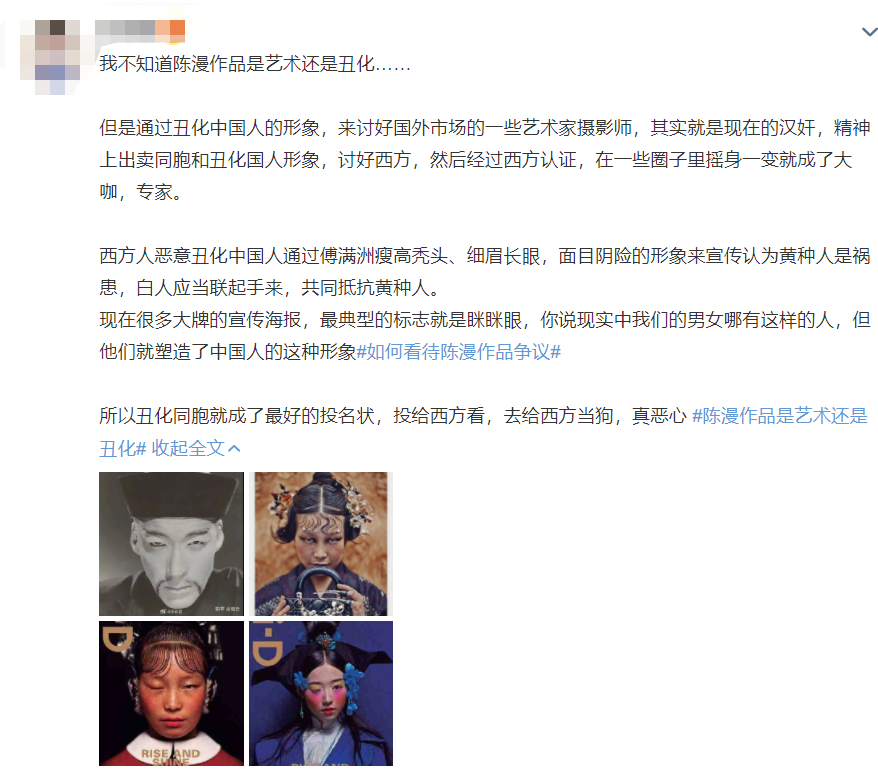This screenshot has height=781, width=878.
Task: Click the paragraph starting 西方人恶意丑化中国人
Action: (x=485, y=272)
